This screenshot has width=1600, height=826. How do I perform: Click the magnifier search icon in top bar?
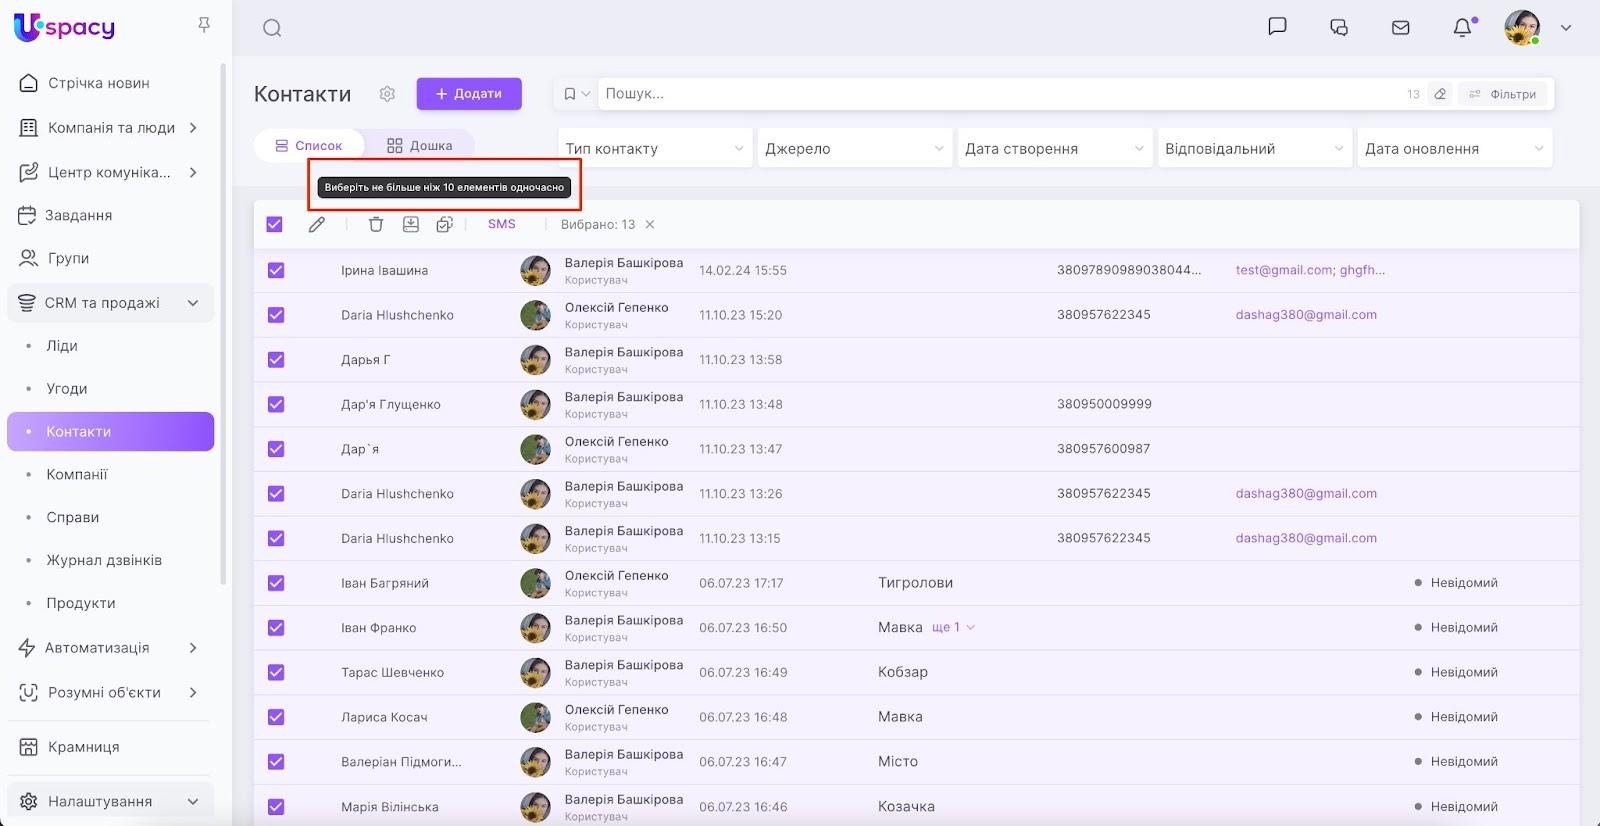coord(272,28)
